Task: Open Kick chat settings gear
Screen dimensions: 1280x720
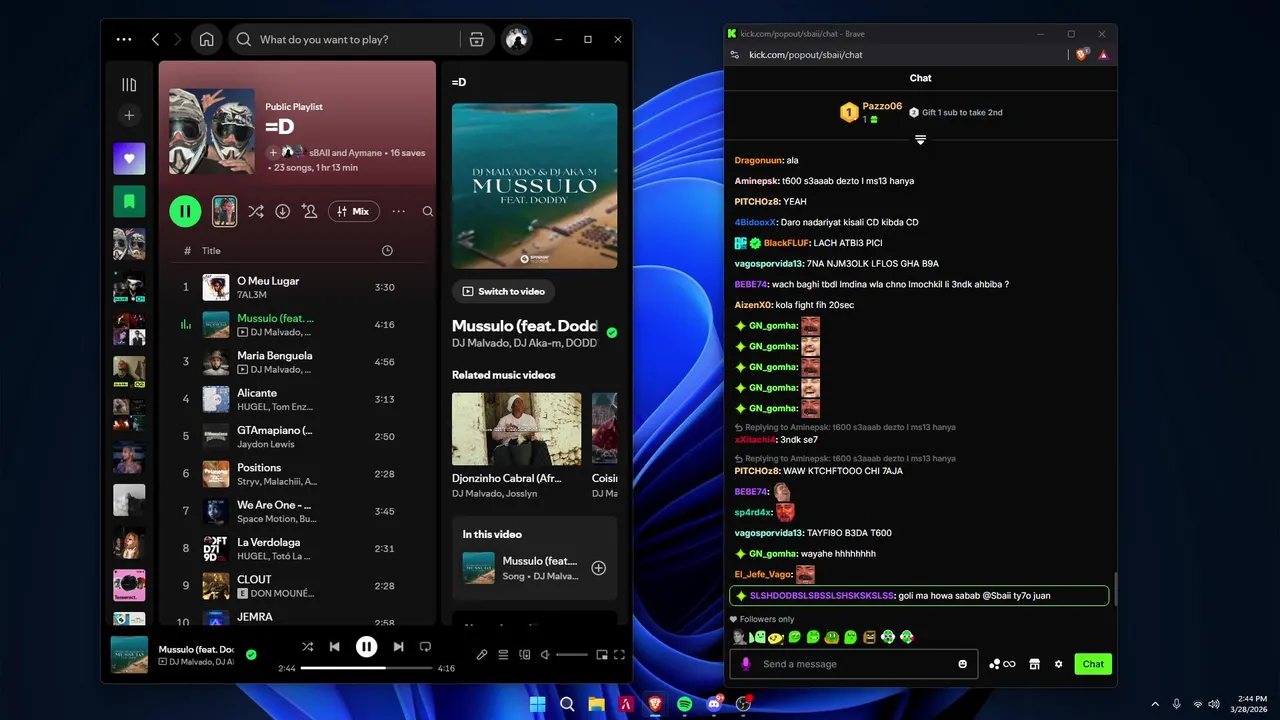Action: click(1058, 664)
